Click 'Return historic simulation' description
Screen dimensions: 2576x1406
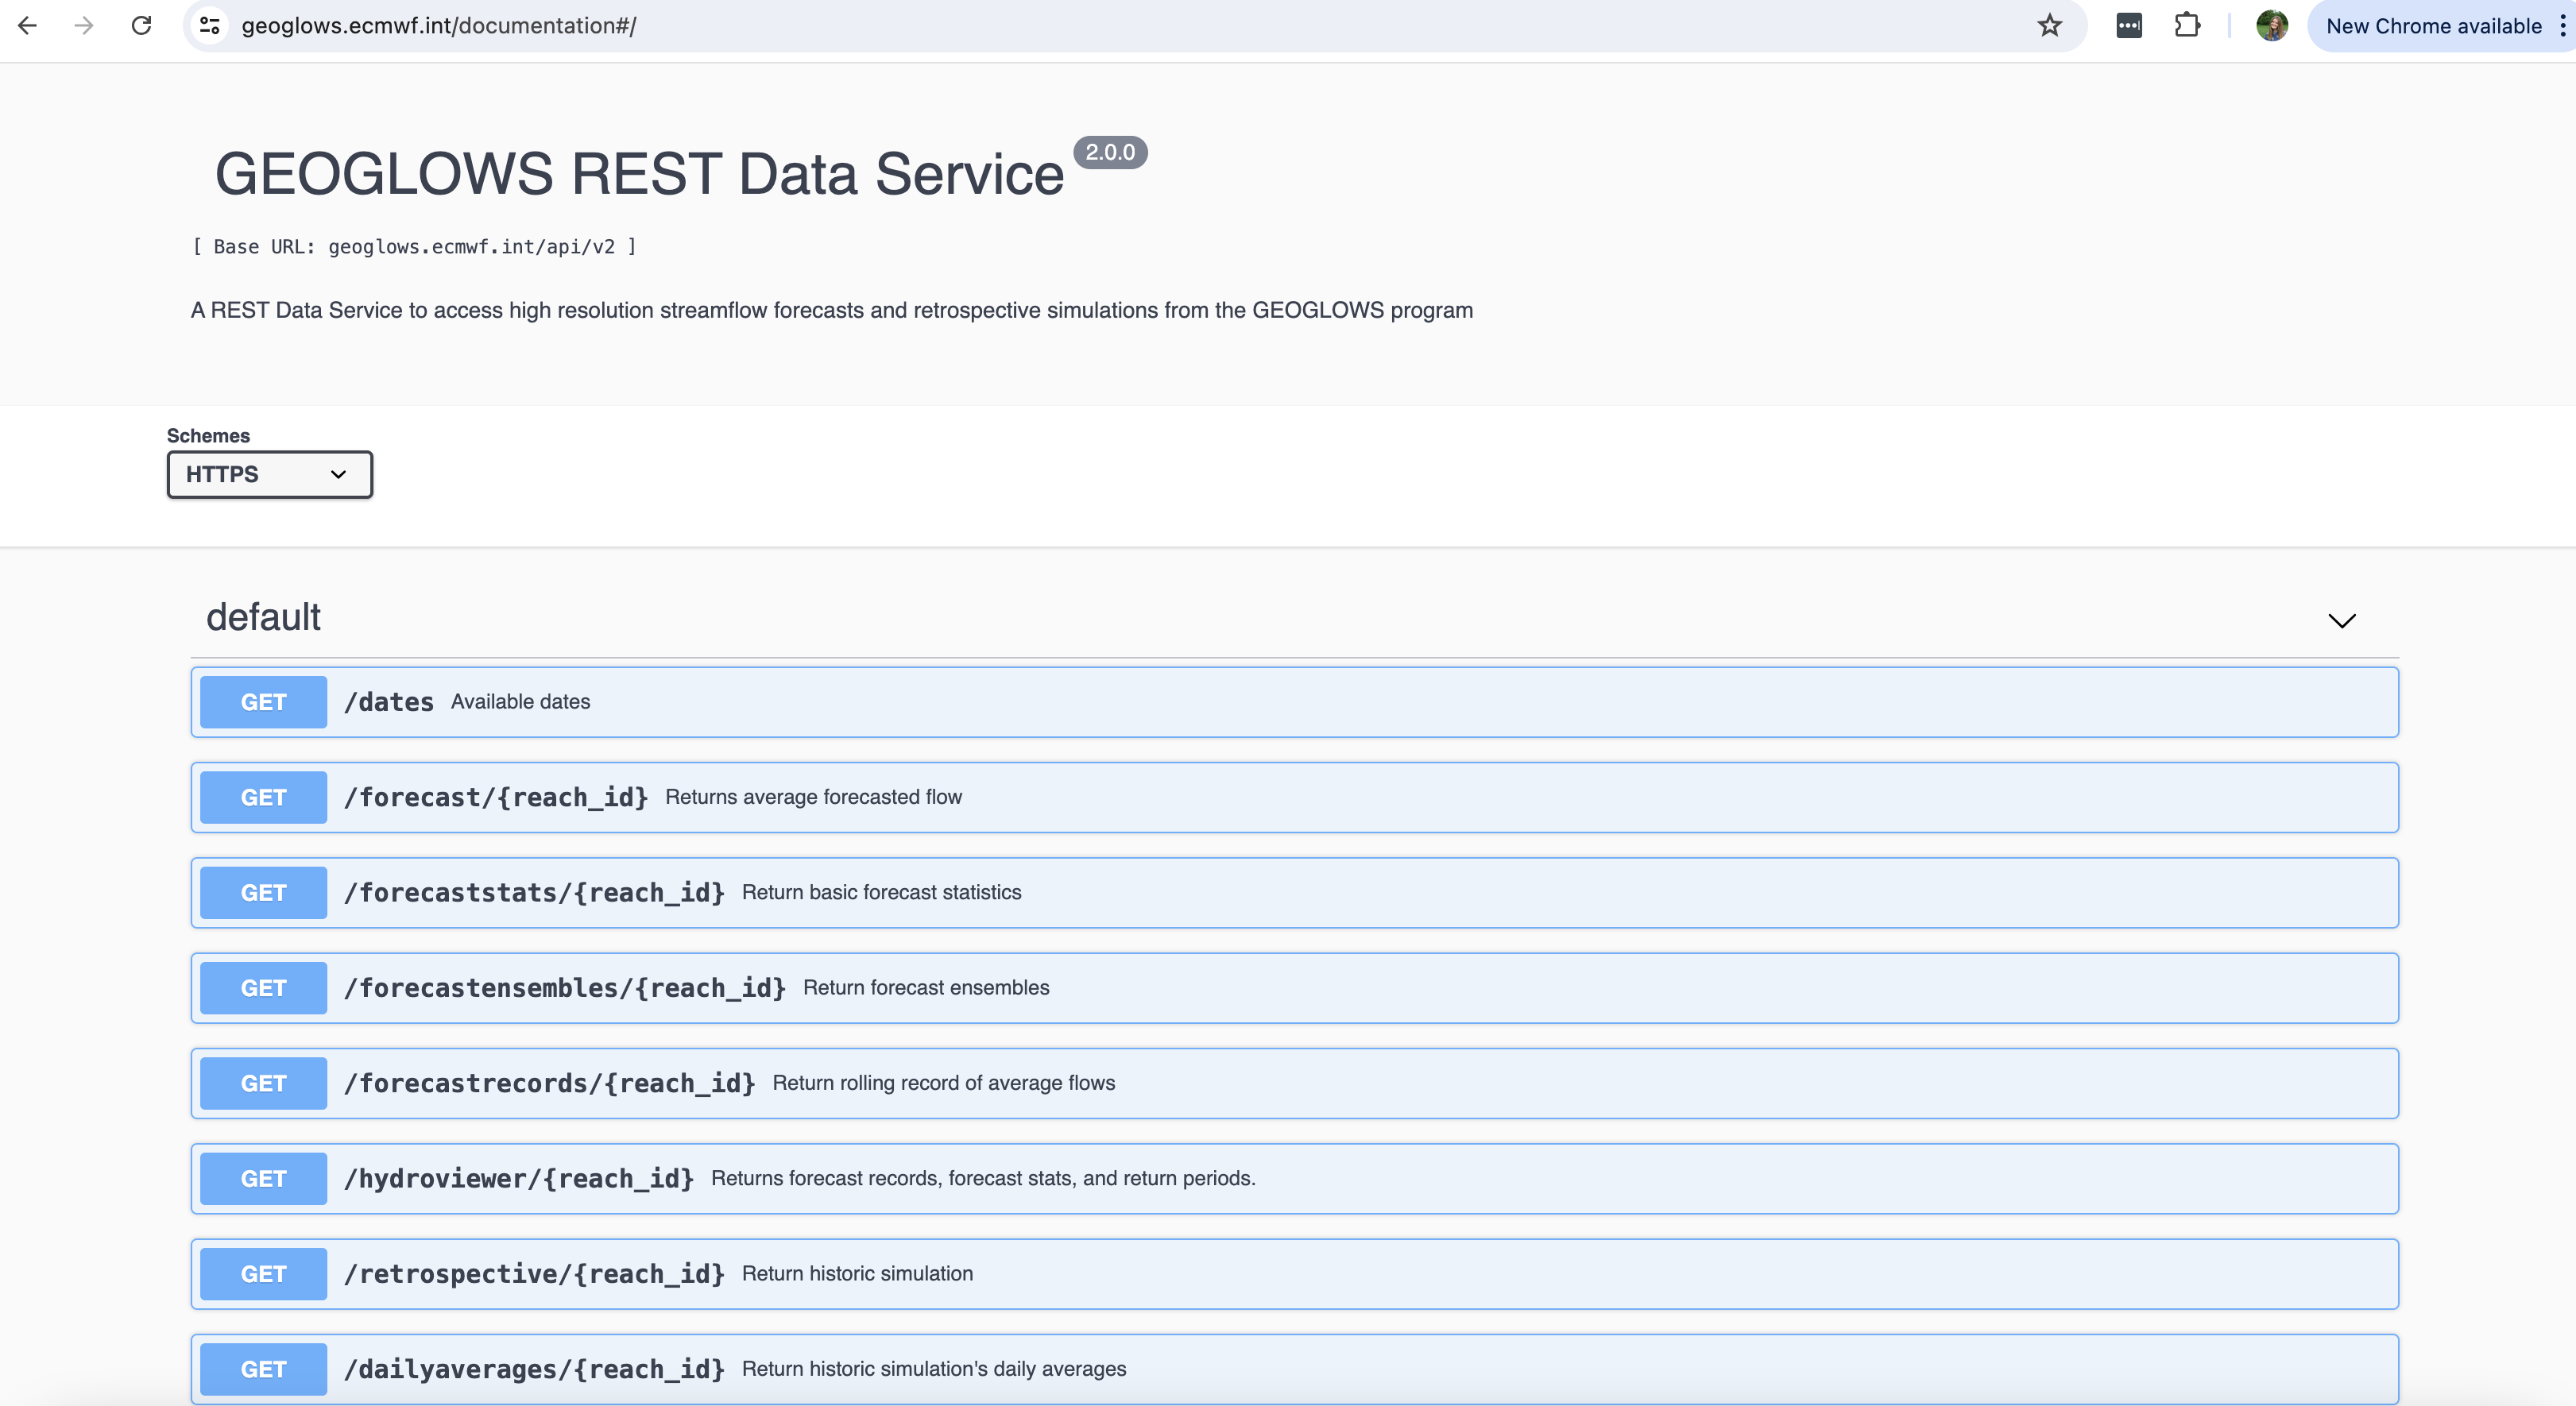857,1274
